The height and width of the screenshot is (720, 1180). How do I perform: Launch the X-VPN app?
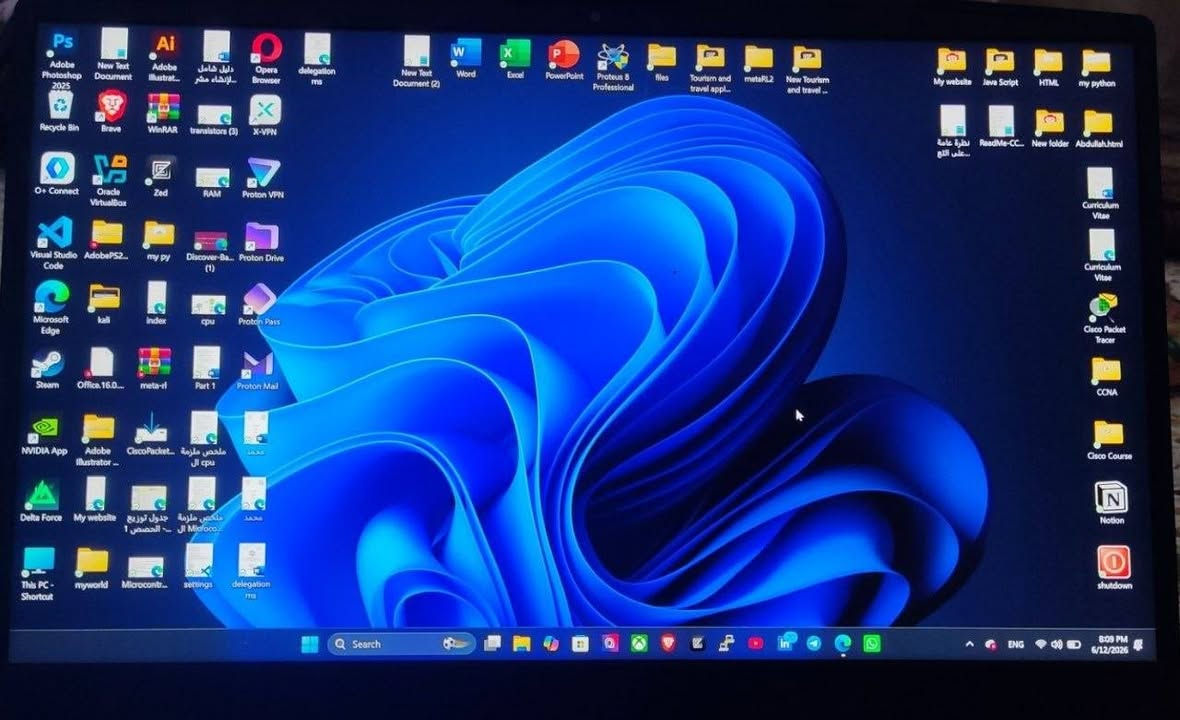(x=265, y=114)
